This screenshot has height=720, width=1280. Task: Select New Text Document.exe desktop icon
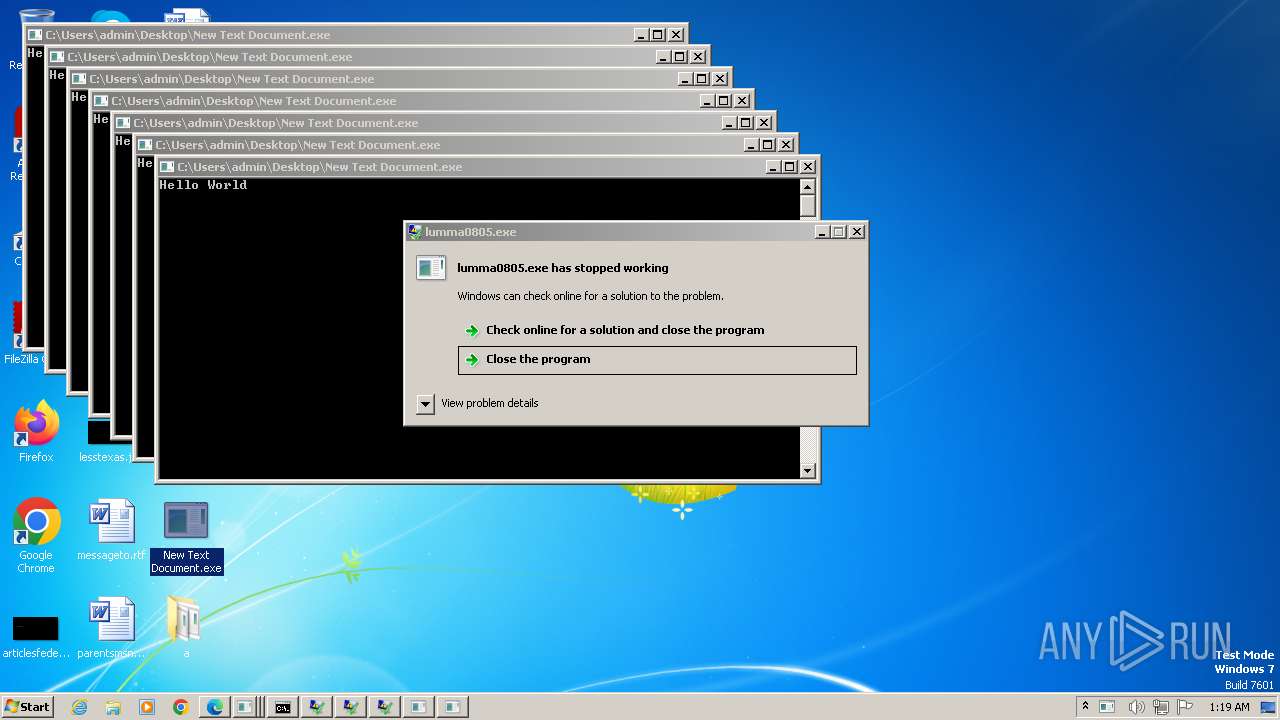(186, 538)
